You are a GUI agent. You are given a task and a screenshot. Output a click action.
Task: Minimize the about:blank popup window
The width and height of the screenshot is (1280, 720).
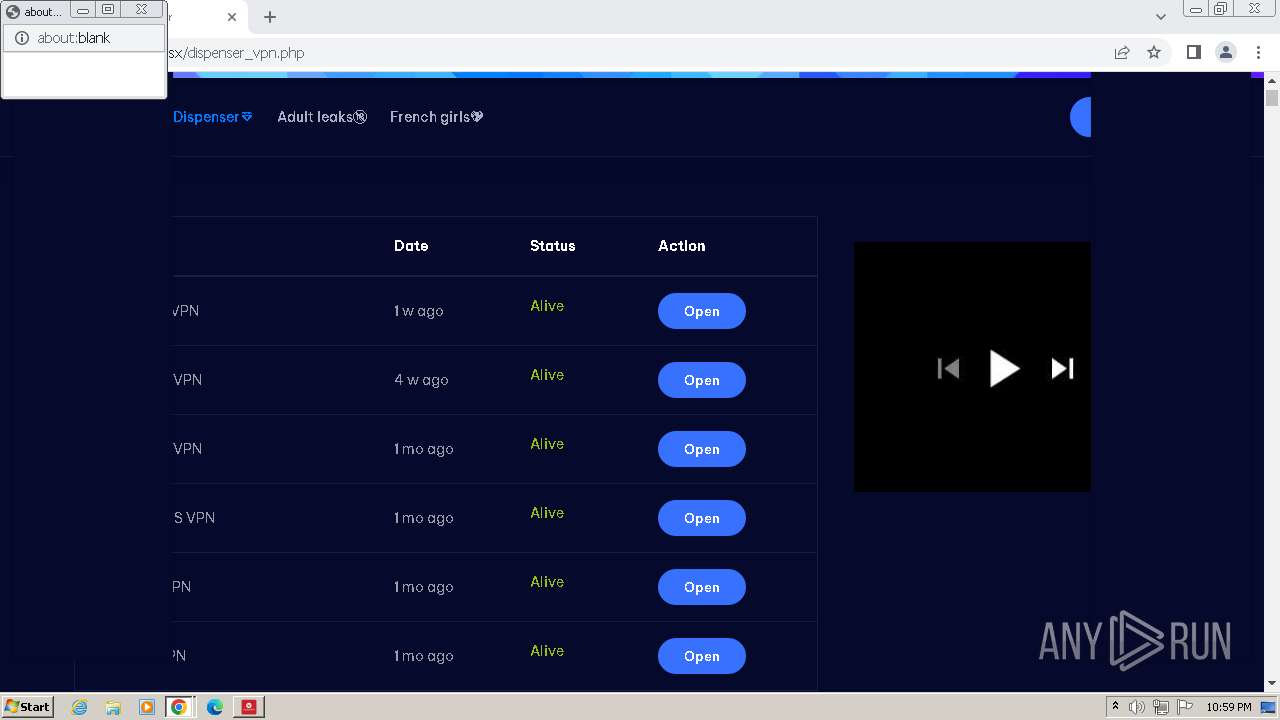(x=83, y=10)
